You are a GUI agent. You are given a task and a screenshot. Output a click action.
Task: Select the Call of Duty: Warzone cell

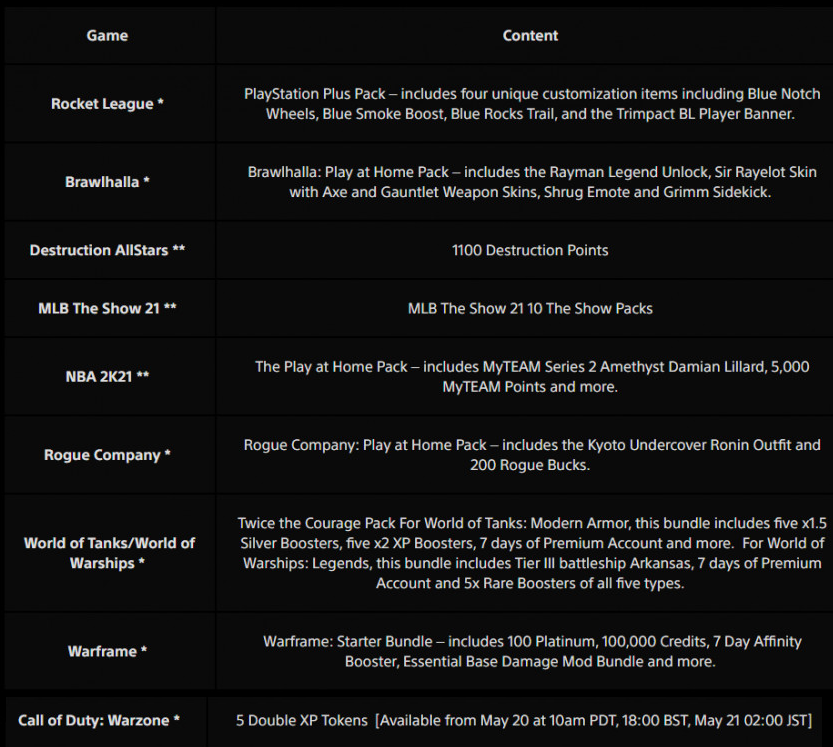tap(99, 721)
